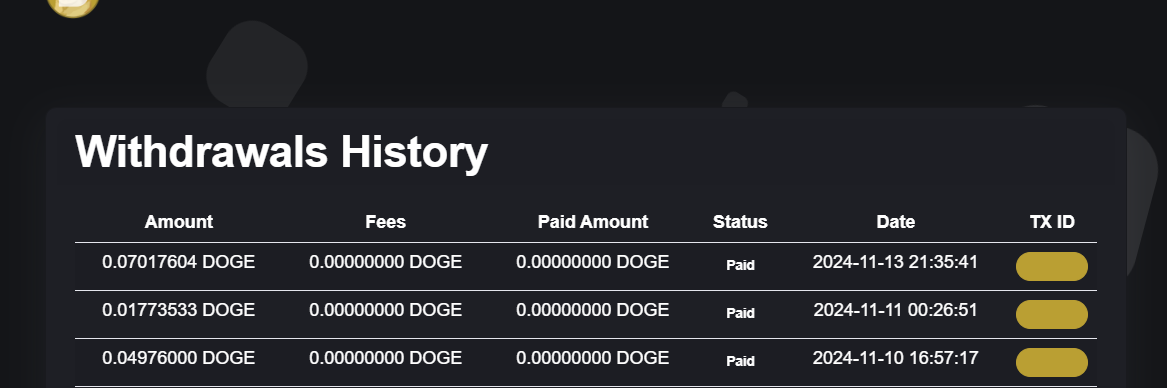Click the Status column header

coord(740,222)
